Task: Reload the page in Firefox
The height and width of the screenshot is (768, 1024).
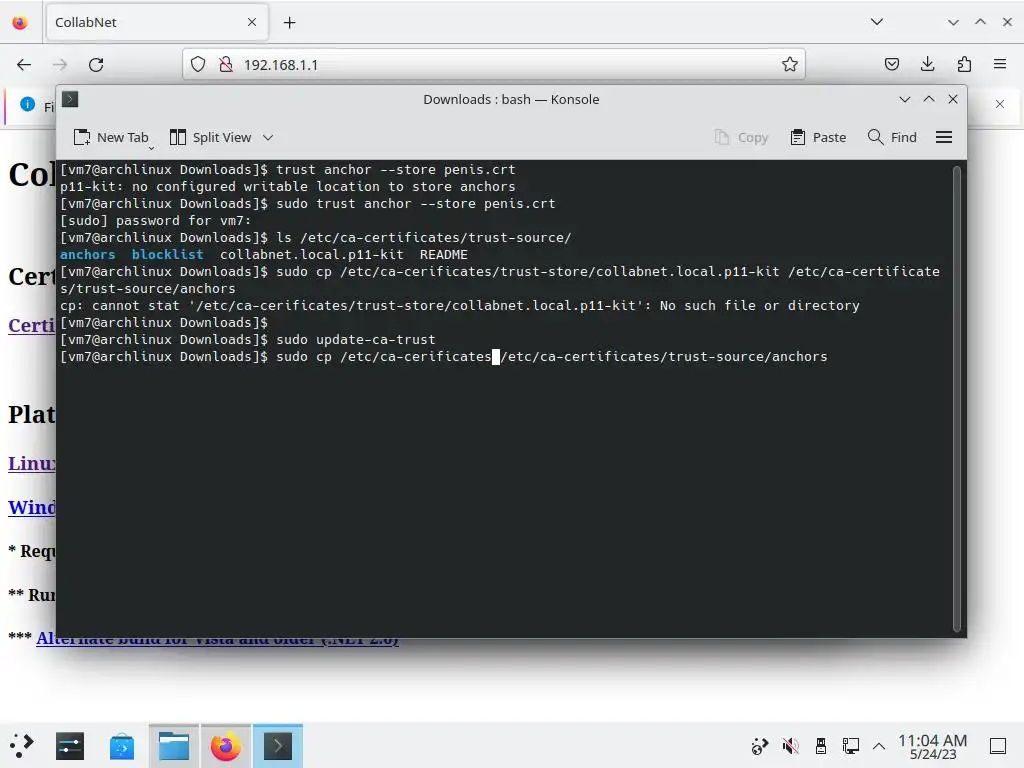Action: tap(96, 65)
